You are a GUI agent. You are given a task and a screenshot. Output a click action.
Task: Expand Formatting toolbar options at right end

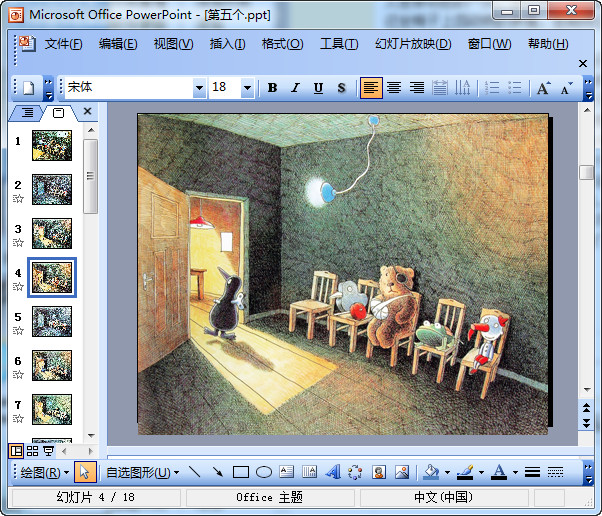[588, 88]
